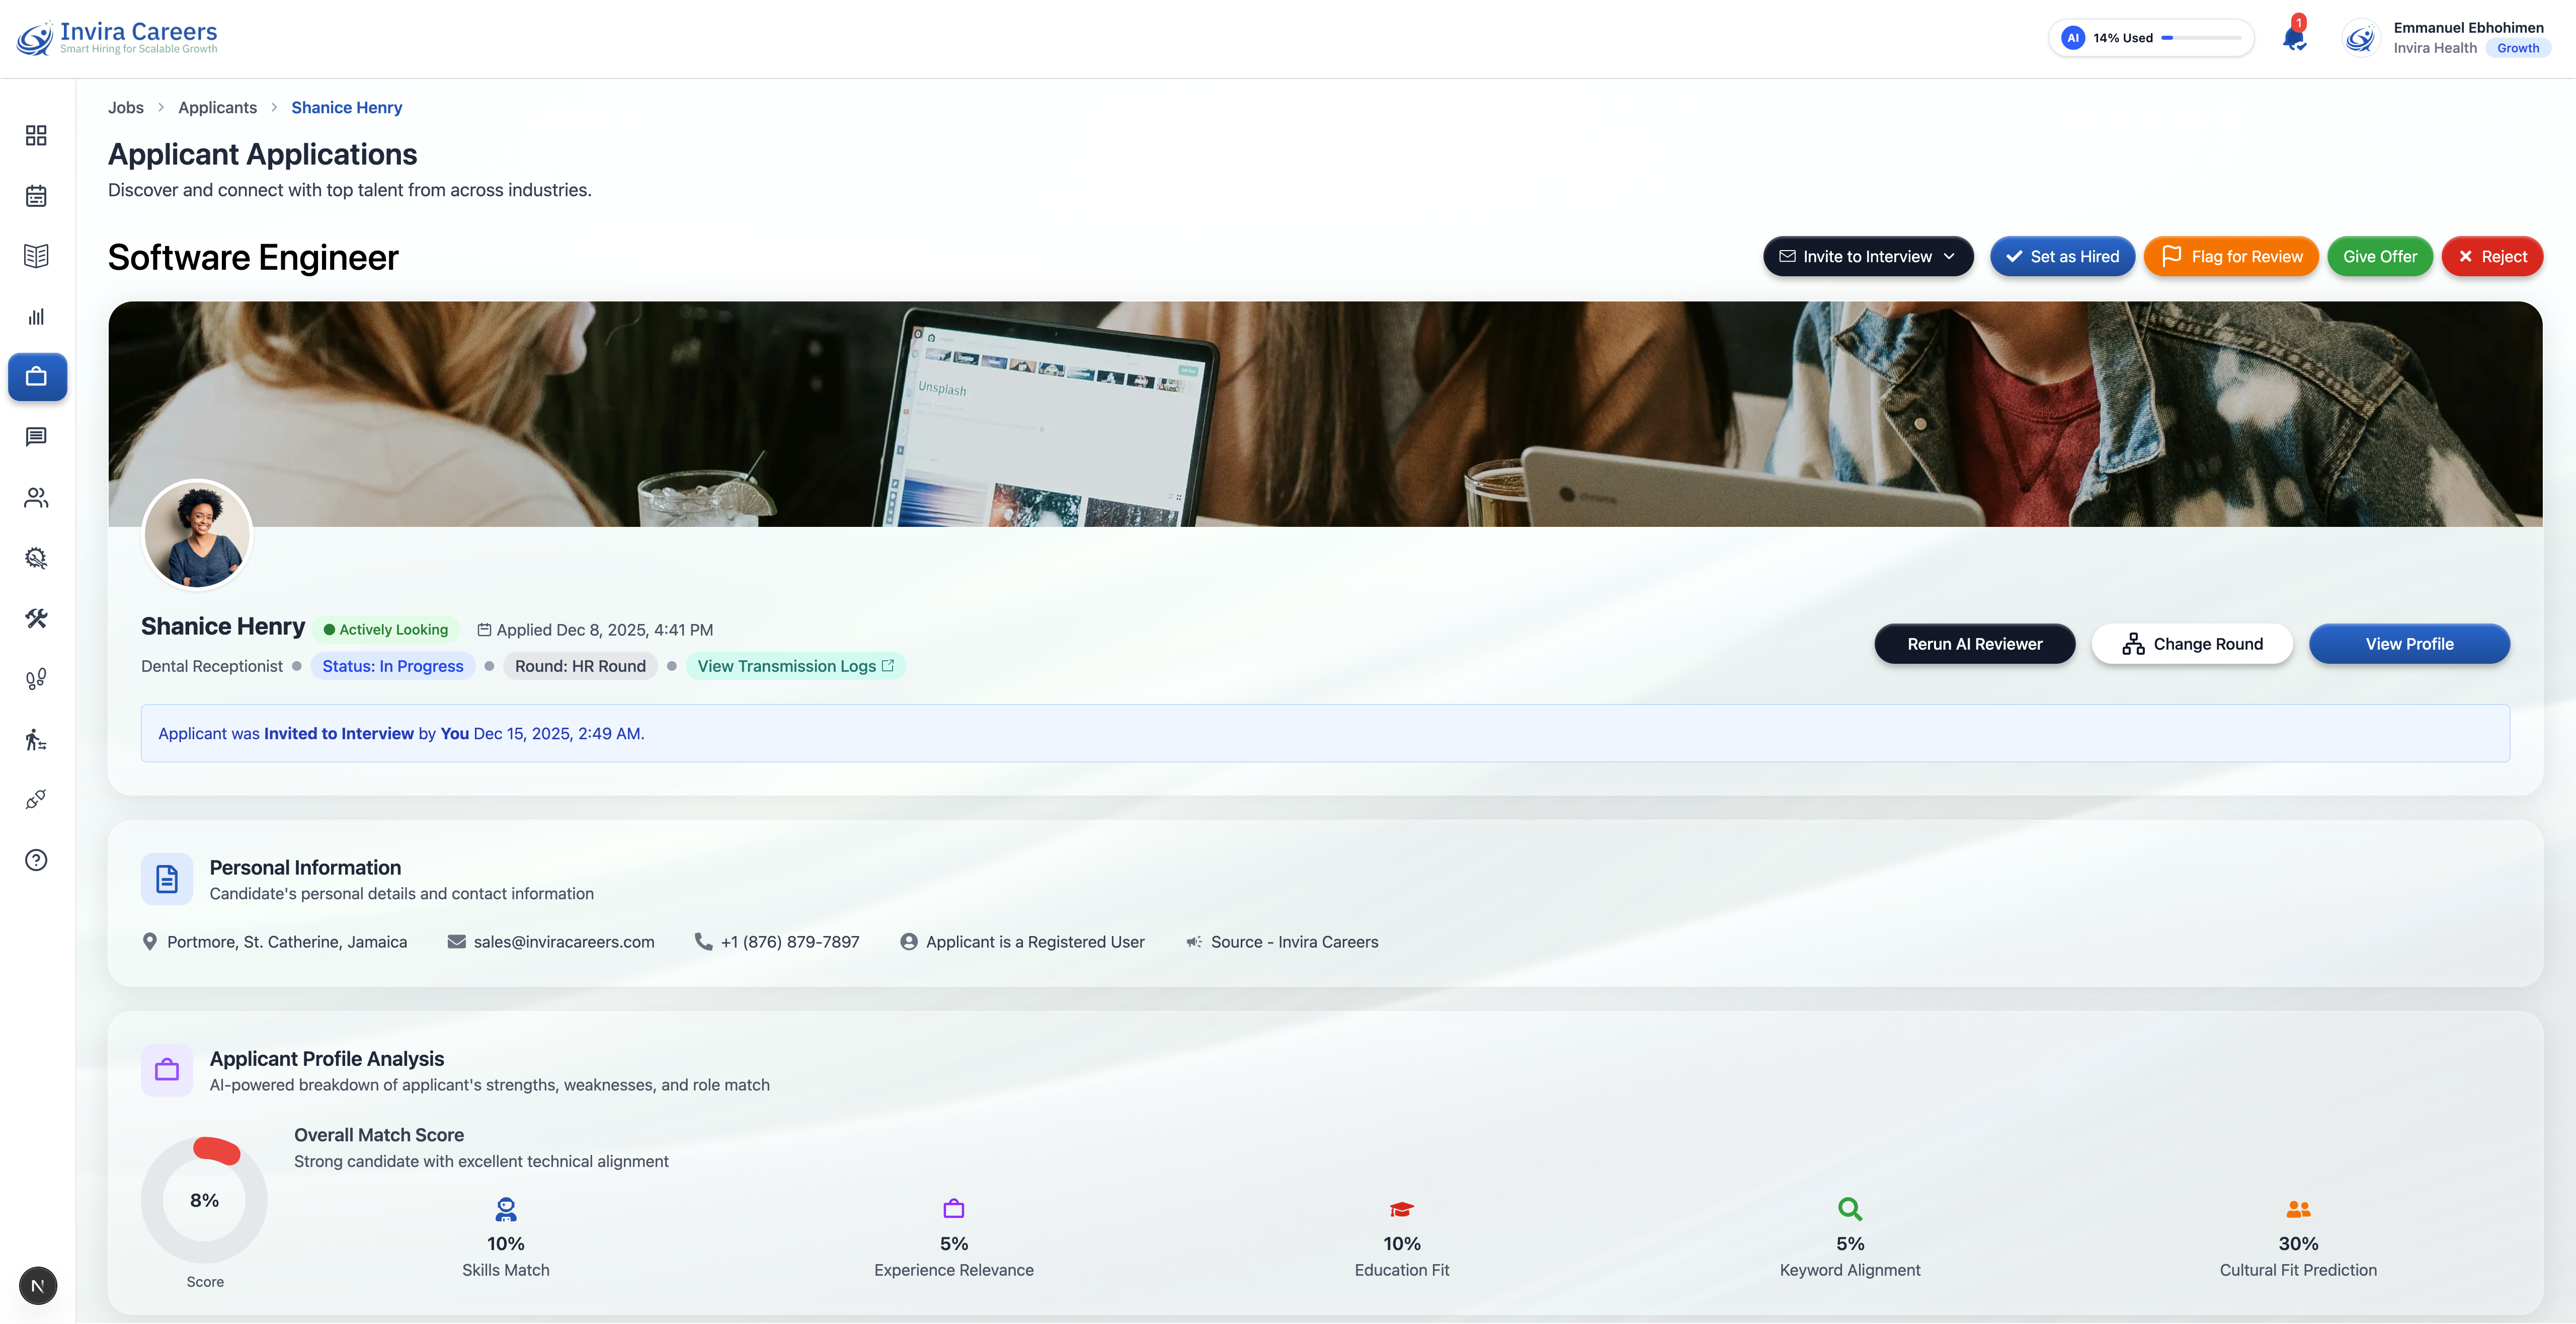2576x1324 pixels.
Task: Open the Analytics bar-chart icon
Action: tap(36, 317)
